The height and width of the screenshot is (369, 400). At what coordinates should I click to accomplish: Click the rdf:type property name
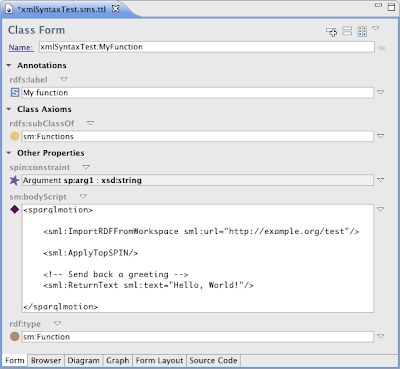click(x=25, y=324)
